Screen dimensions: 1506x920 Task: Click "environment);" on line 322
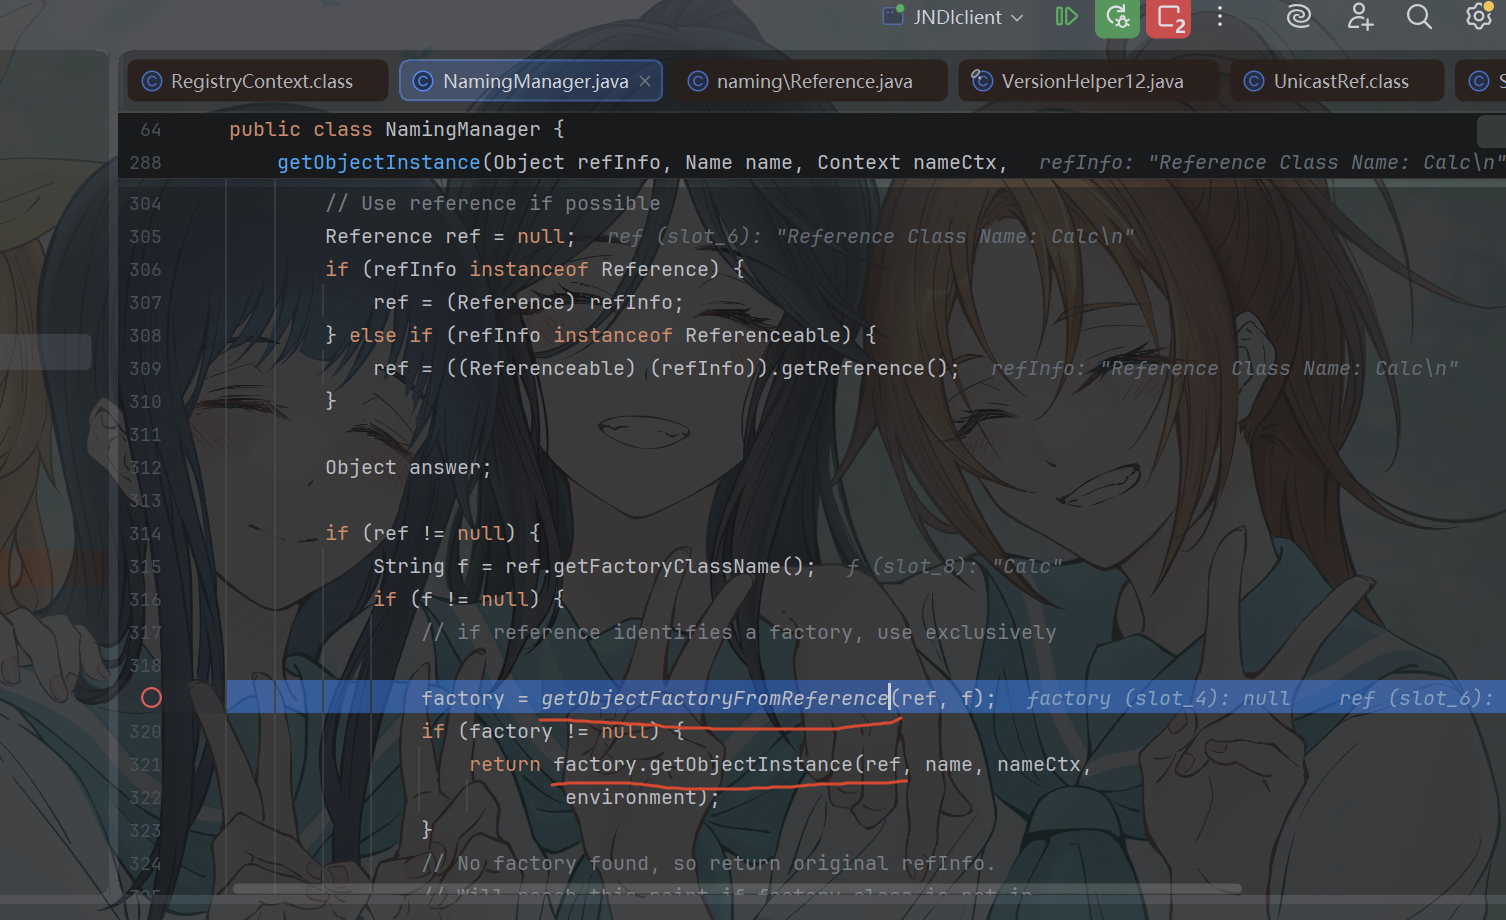(x=642, y=798)
